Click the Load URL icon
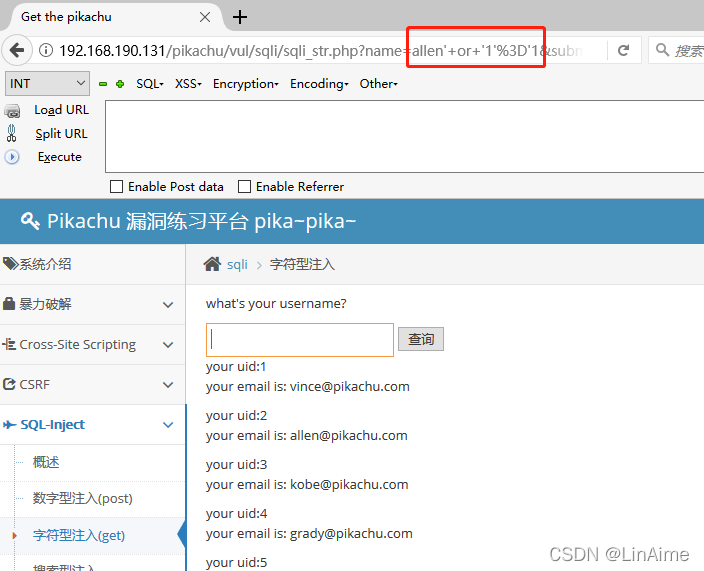The width and height of the screenshot is (704, 571). (12, 110)
